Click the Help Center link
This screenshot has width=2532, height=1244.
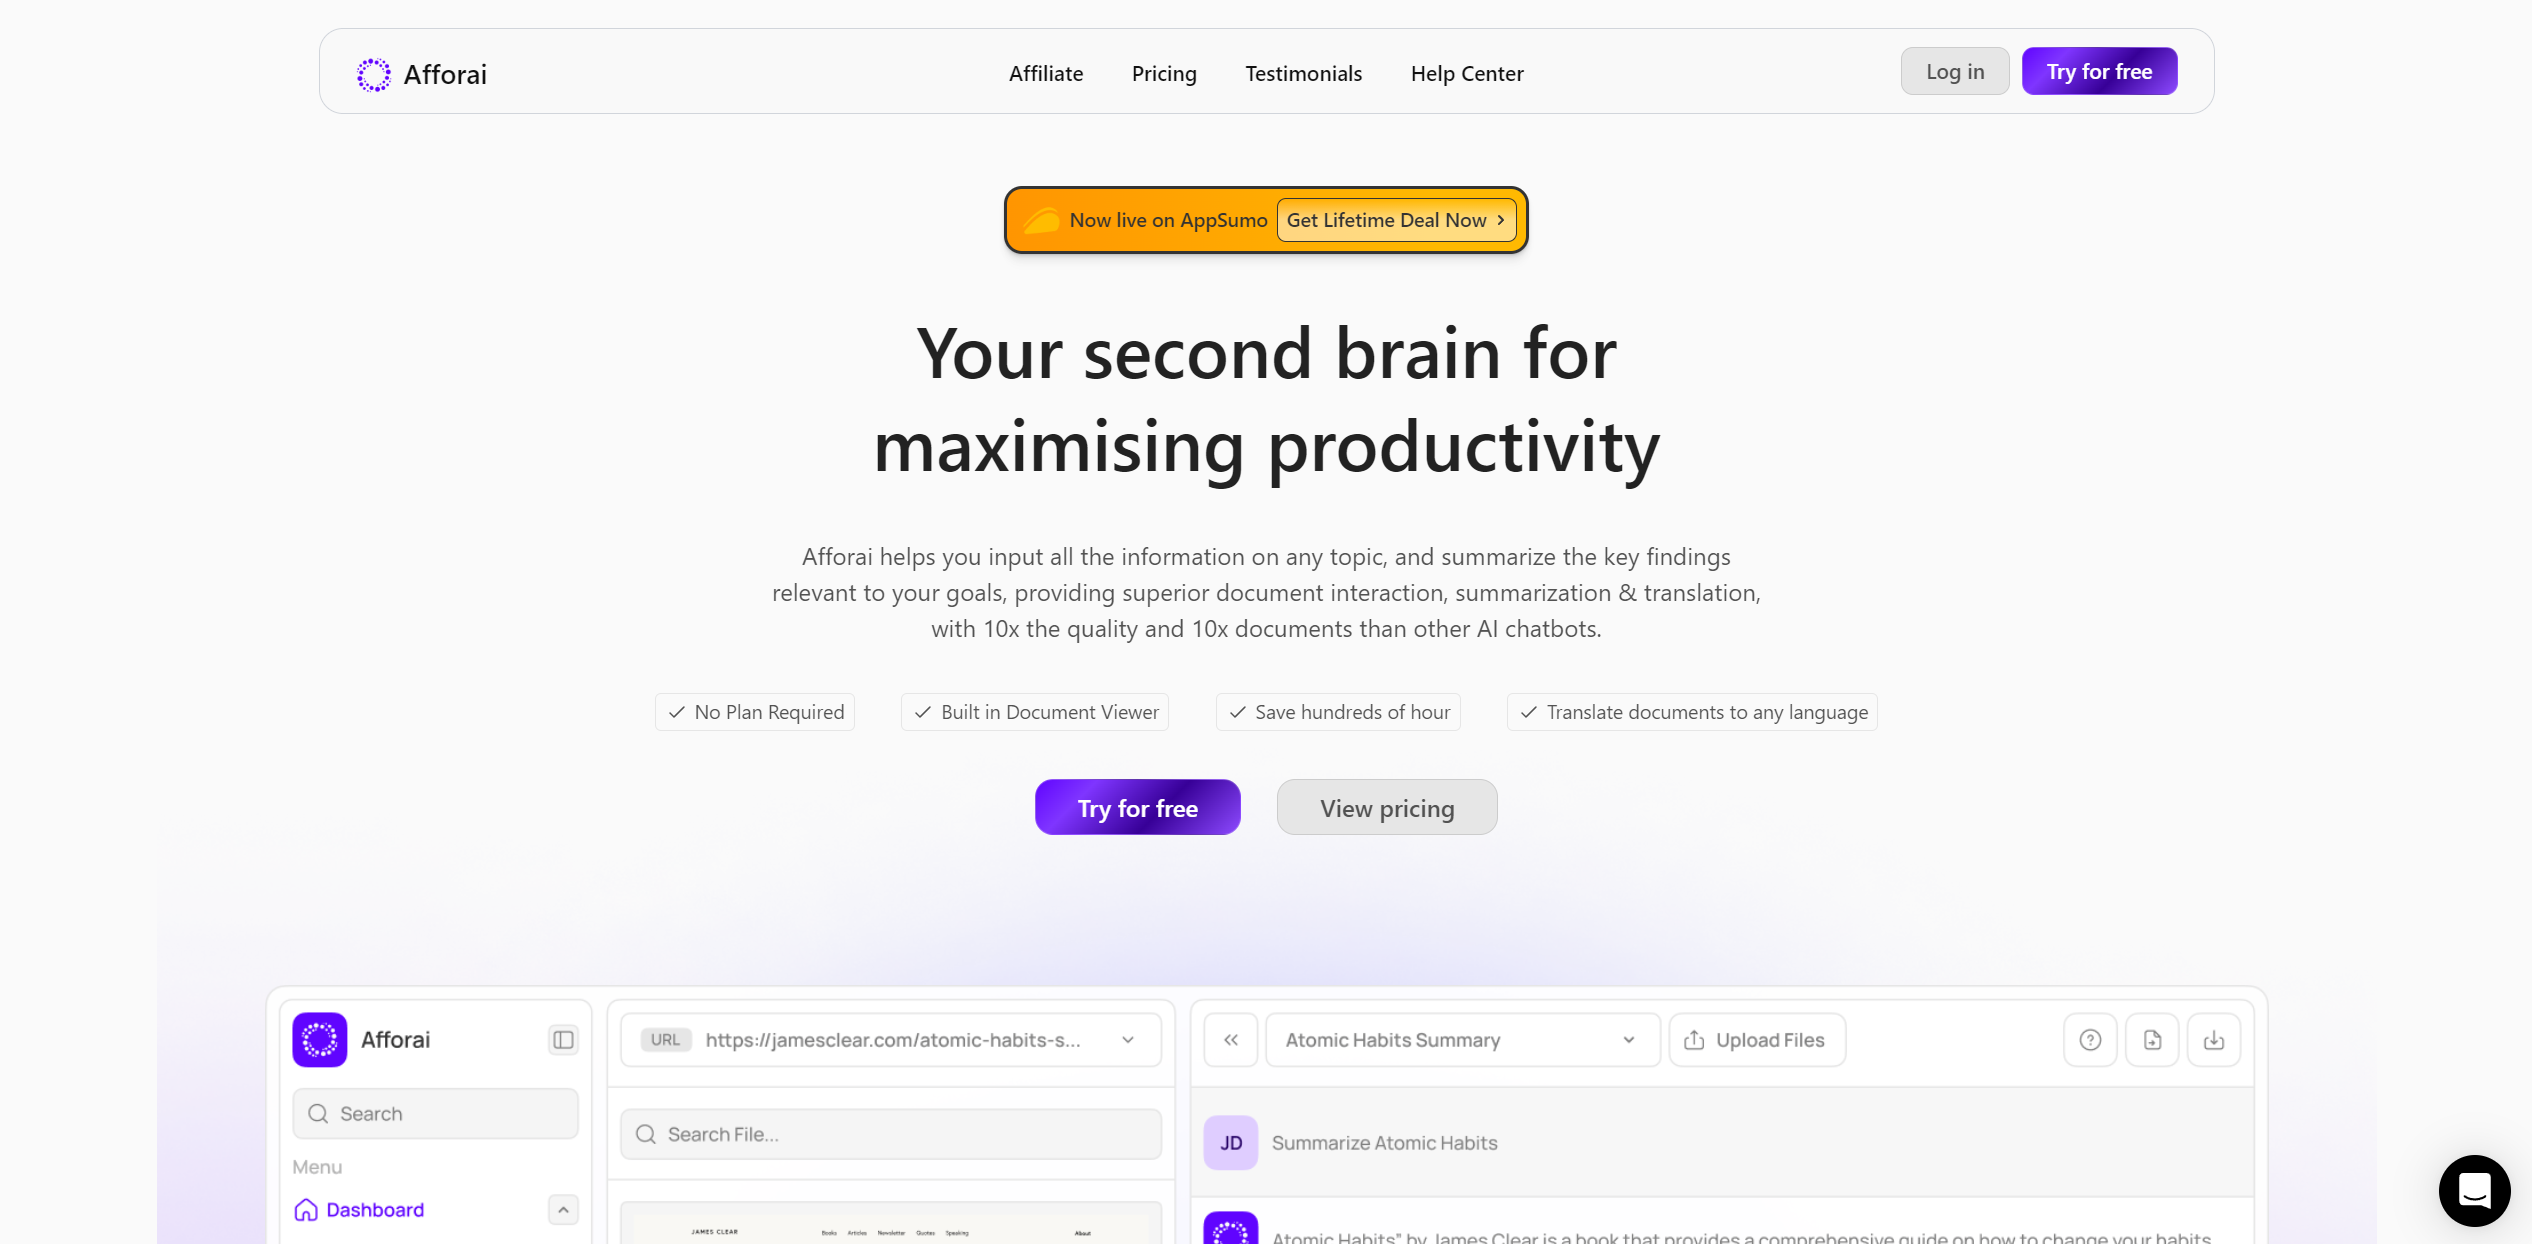pyautogui.click(x=1466, y=73)
